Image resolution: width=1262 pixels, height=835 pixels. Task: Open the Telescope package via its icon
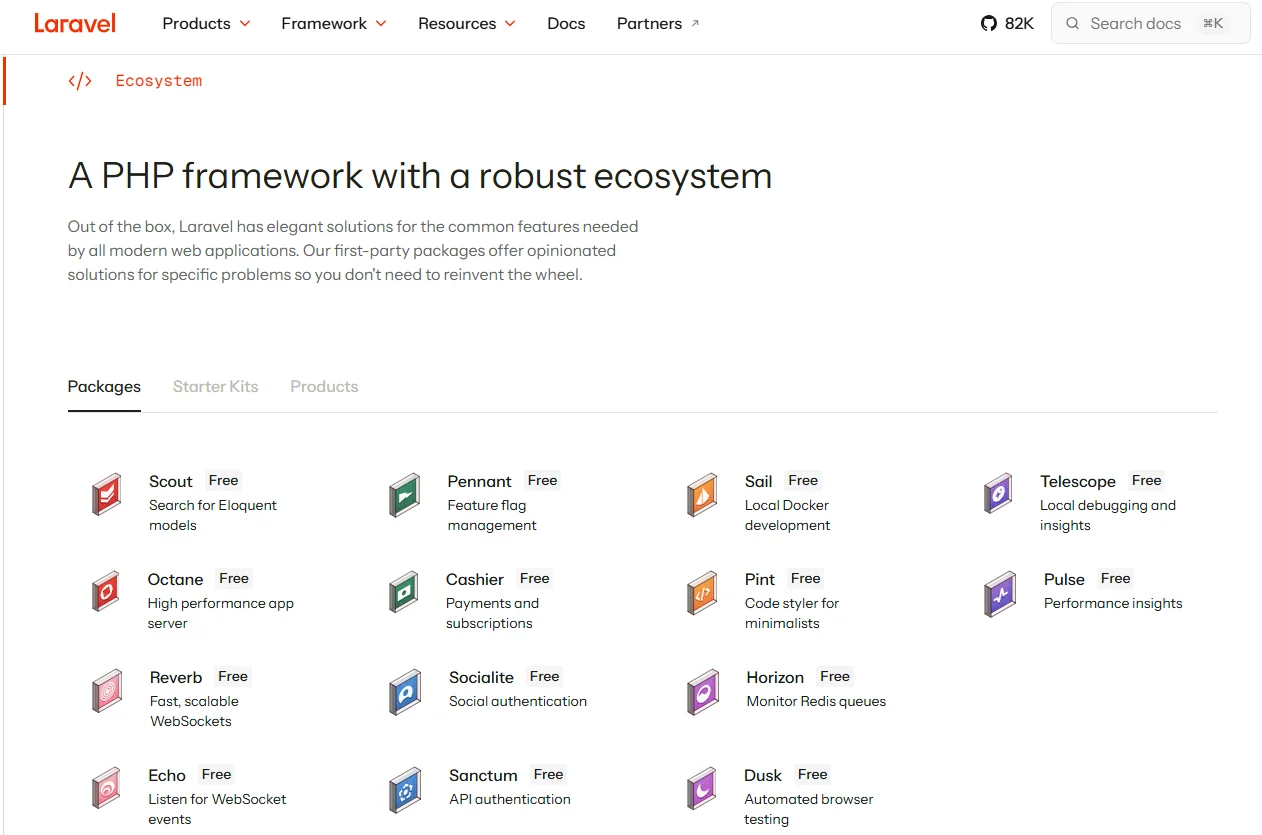(999, 493)
